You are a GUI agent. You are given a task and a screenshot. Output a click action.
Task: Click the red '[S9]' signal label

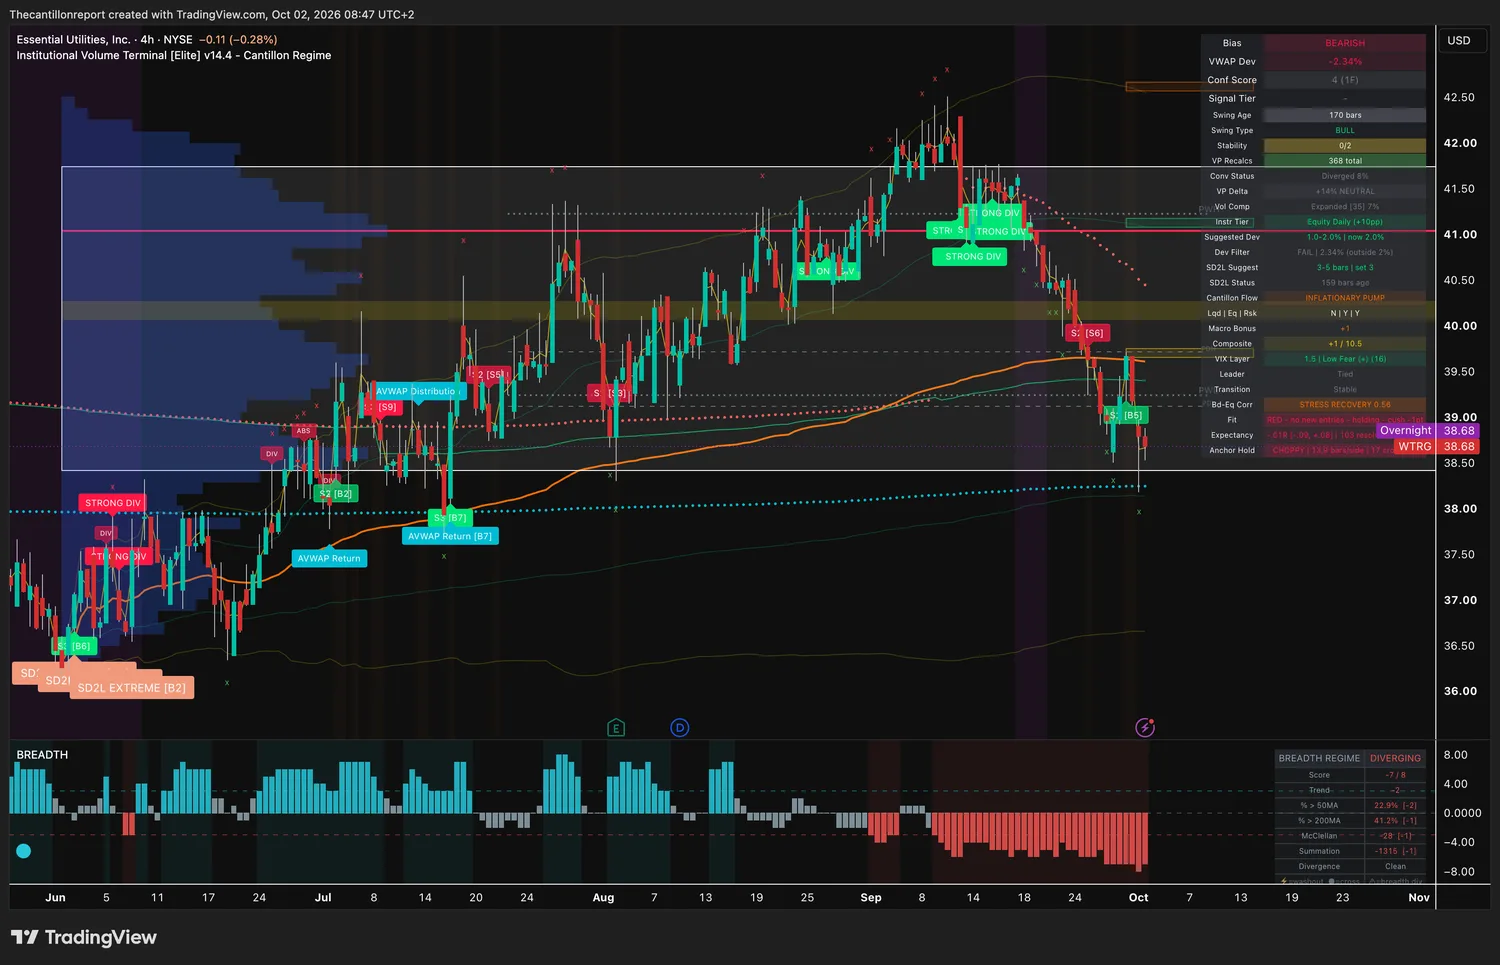(383, 407)
